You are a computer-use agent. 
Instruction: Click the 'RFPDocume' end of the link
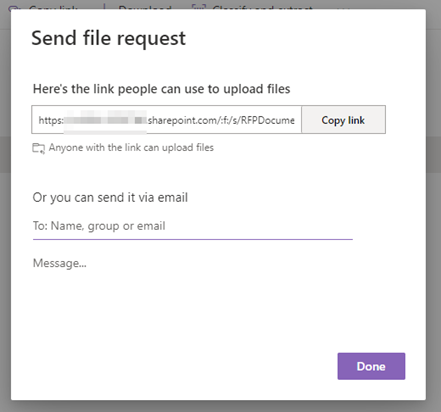(268, 120)
